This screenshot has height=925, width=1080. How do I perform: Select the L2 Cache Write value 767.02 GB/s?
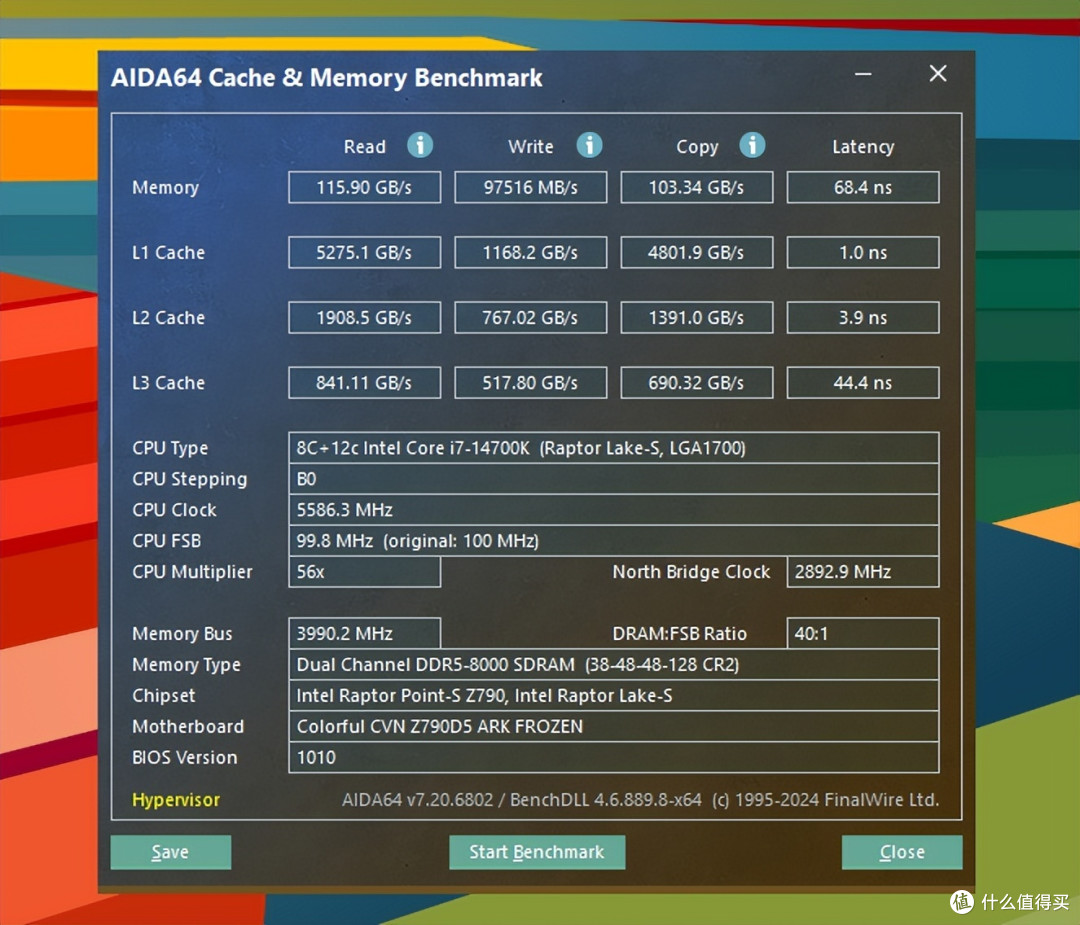530,318
